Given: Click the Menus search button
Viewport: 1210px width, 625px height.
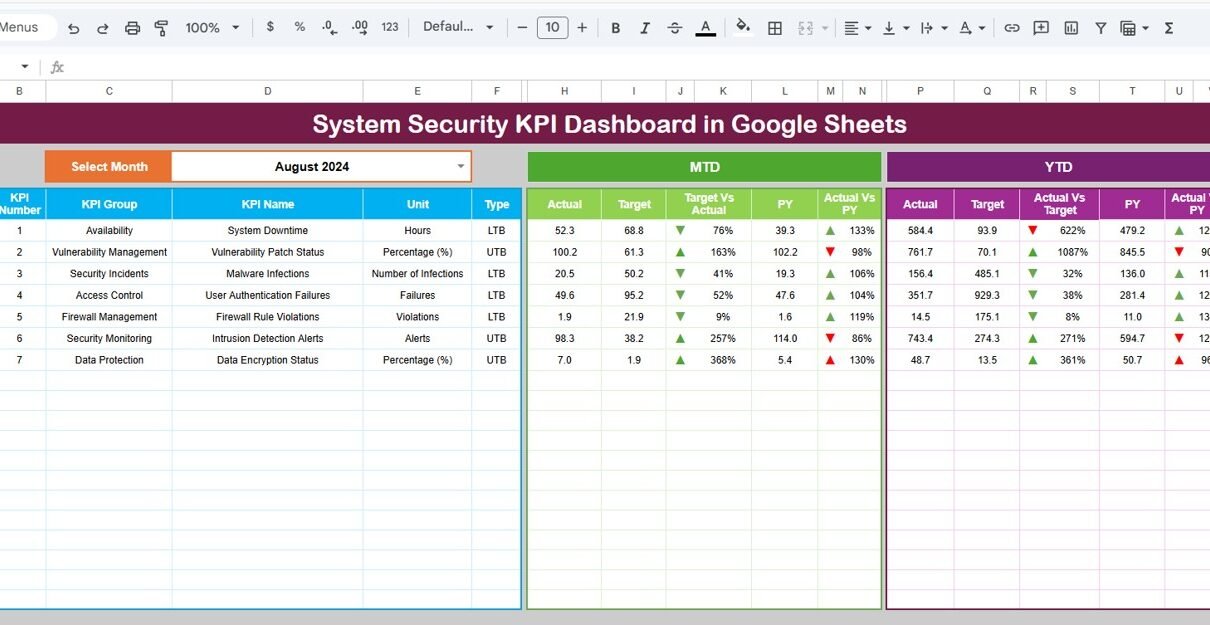Looking at the screenshot, I should (20, 27).
